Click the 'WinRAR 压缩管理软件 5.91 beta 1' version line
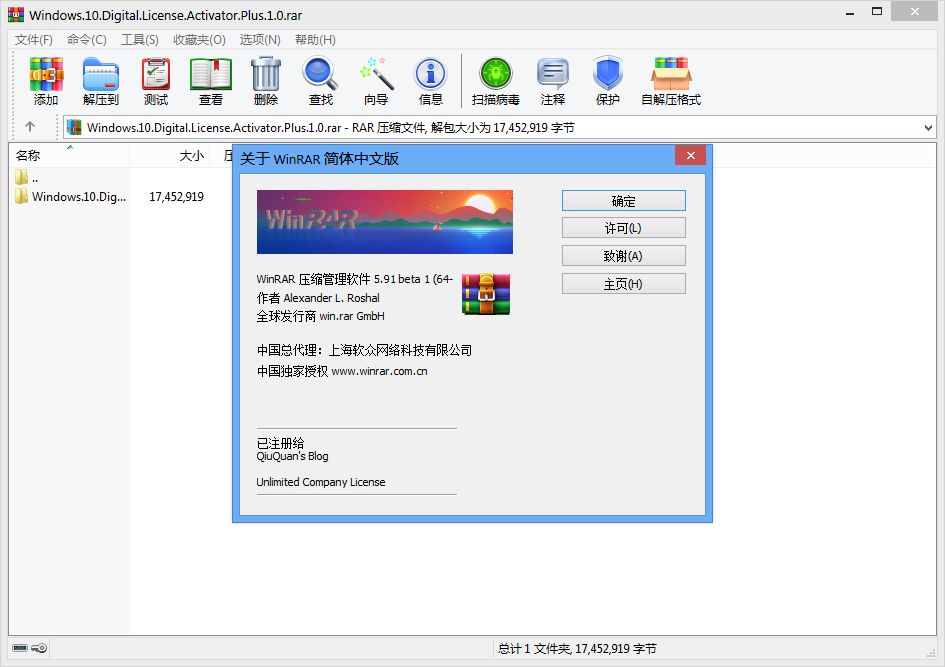Image resolution: width=945 pixels, height=667 pixels. coord(354,279)
